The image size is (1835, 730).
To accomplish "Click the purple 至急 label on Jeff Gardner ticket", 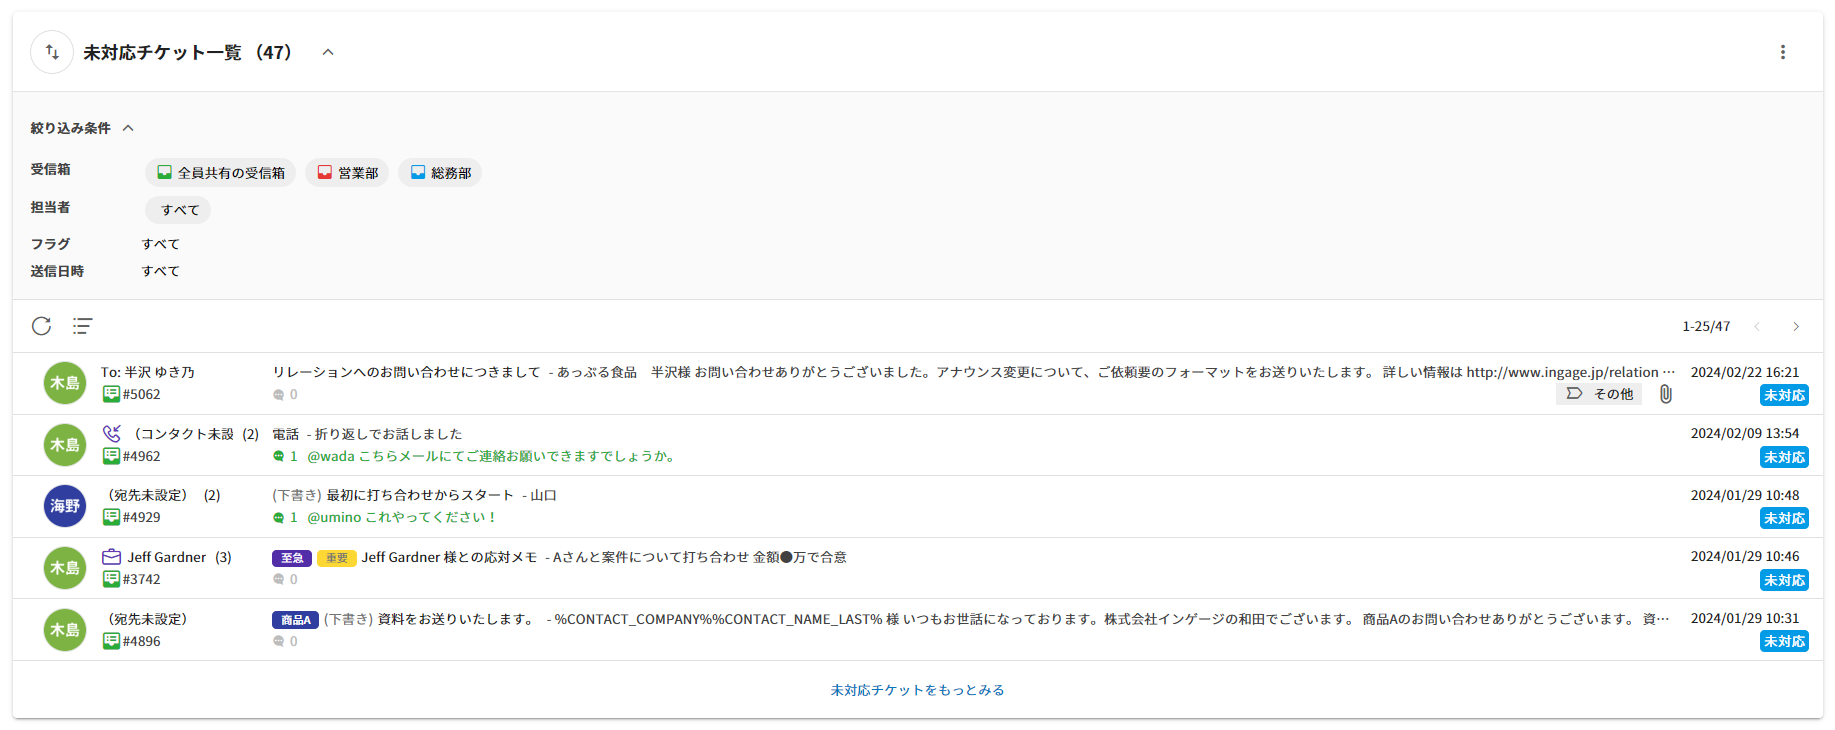I will [292, 558].
